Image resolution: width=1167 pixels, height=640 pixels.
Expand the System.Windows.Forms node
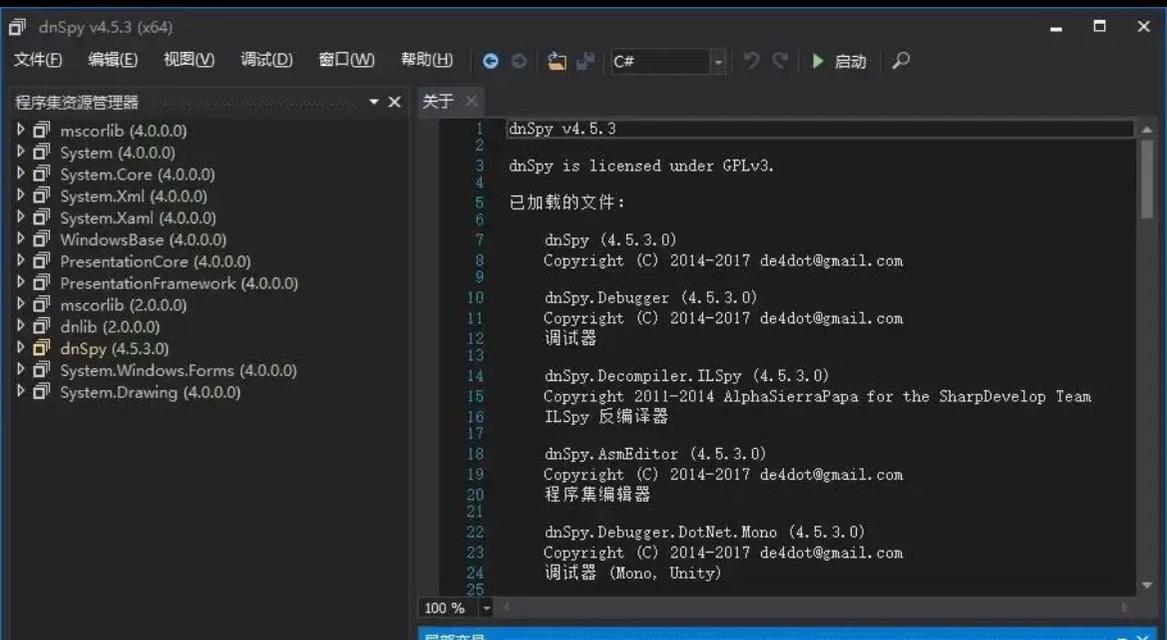[21, 369]
